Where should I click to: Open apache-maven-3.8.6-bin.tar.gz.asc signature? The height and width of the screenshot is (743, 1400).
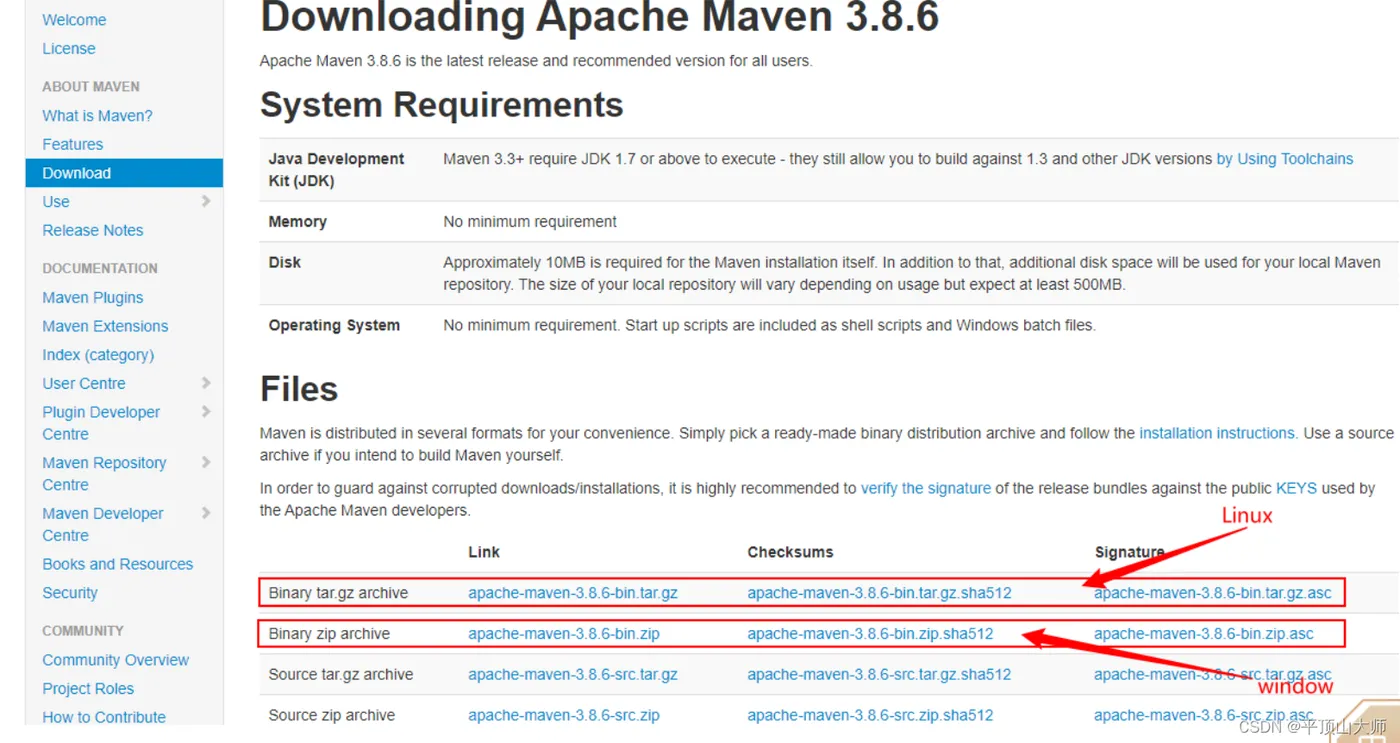tap(1213, 593)
